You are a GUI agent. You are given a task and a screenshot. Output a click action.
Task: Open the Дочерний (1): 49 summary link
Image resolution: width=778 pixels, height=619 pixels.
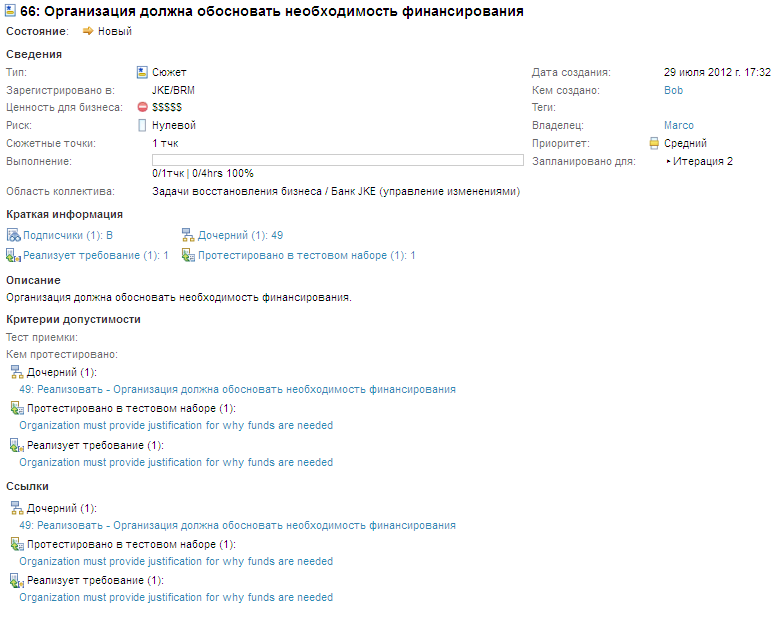tap(240, 235)
